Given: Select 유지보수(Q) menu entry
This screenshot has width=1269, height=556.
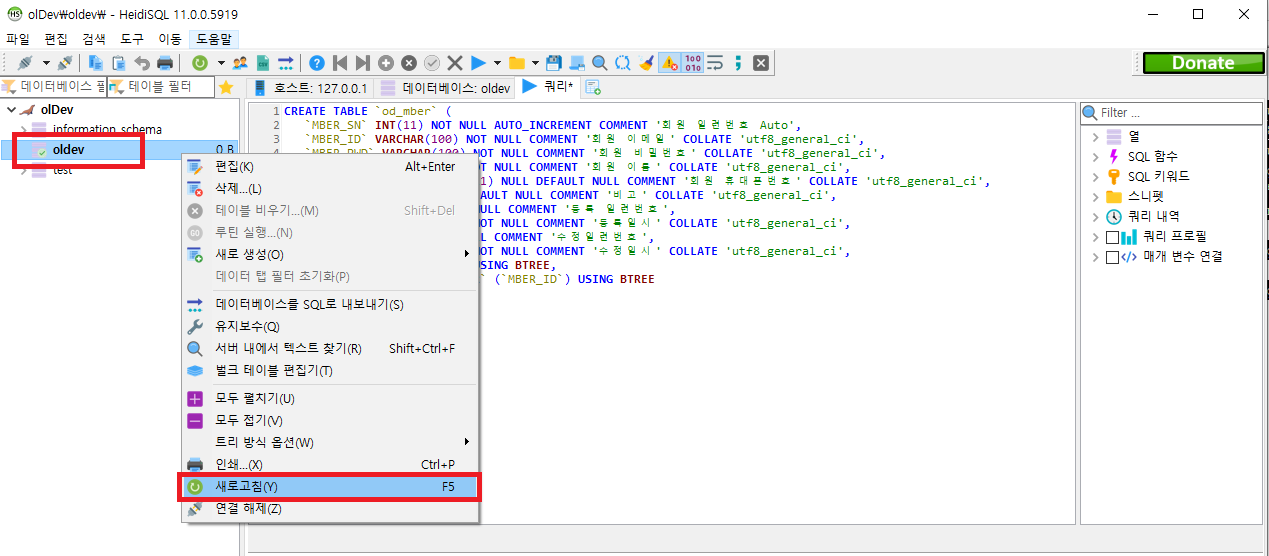Looking at the screenshot, I should tap(330, 326).
